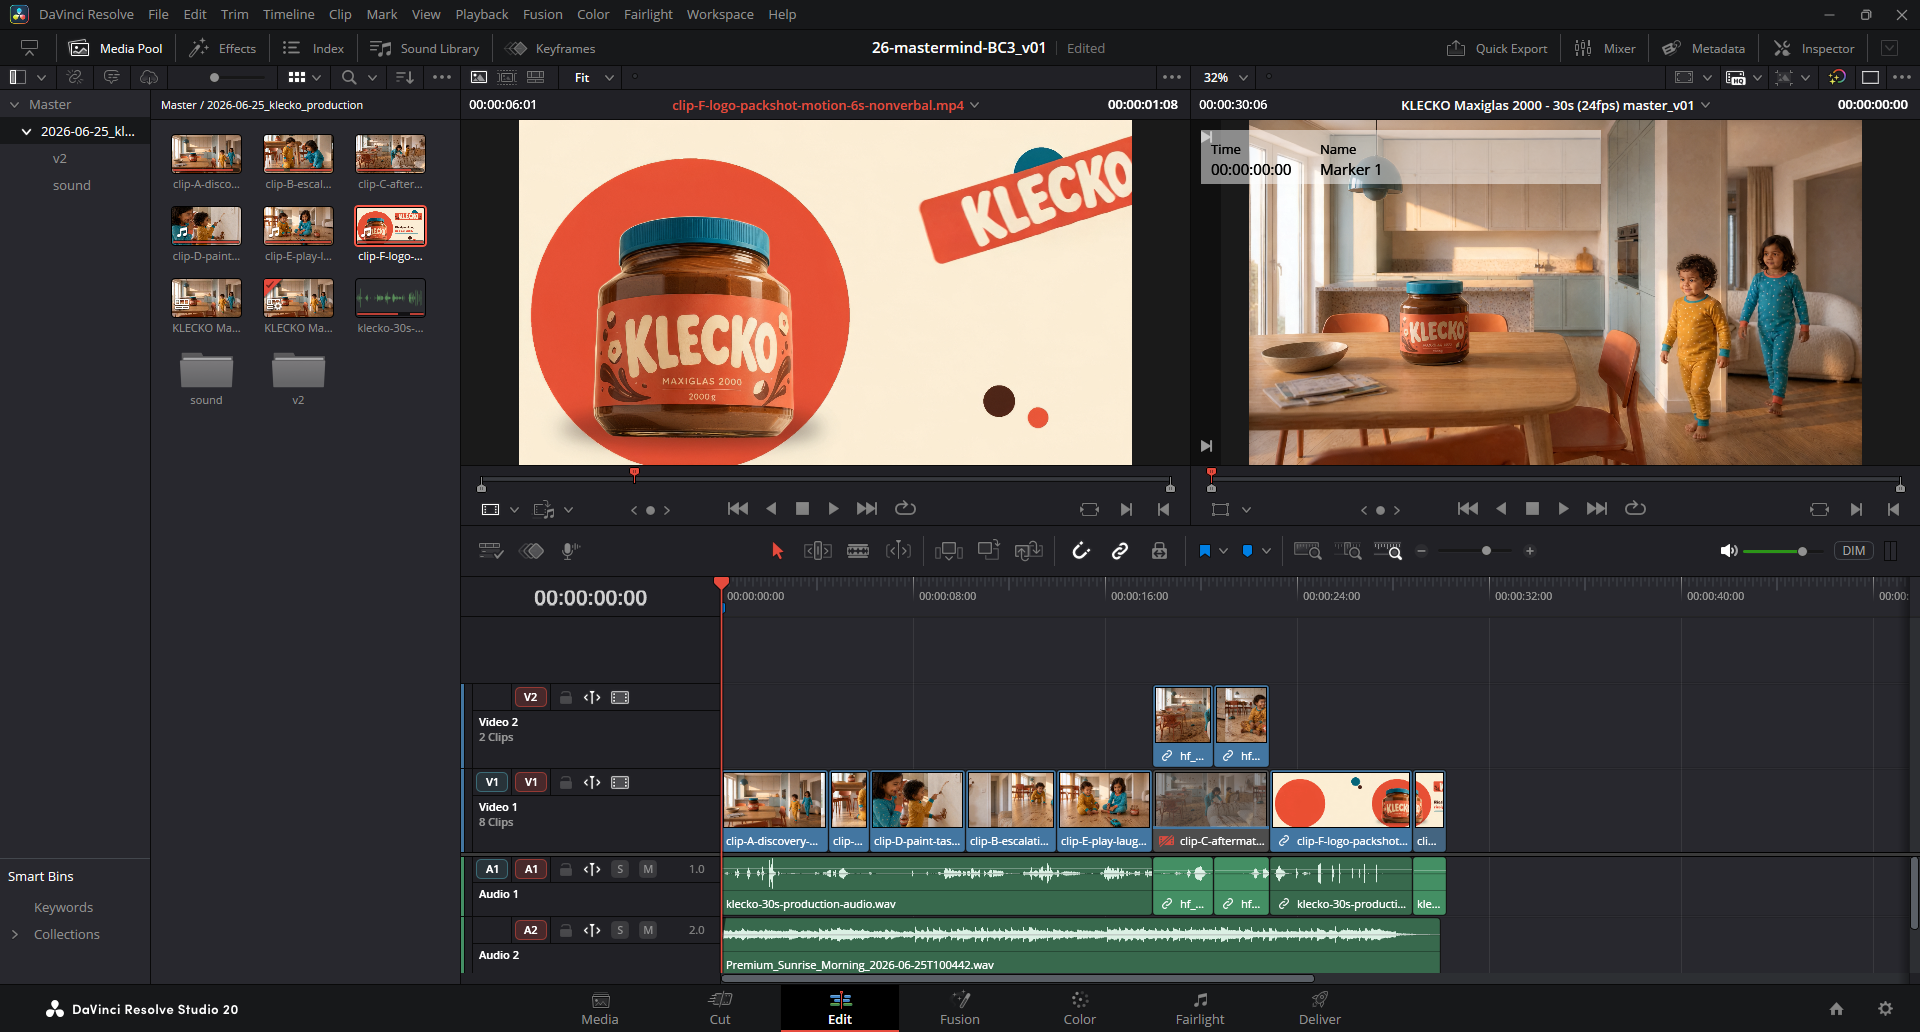
Task: Solo the Audio 1 track
Action: click(620, 869)
